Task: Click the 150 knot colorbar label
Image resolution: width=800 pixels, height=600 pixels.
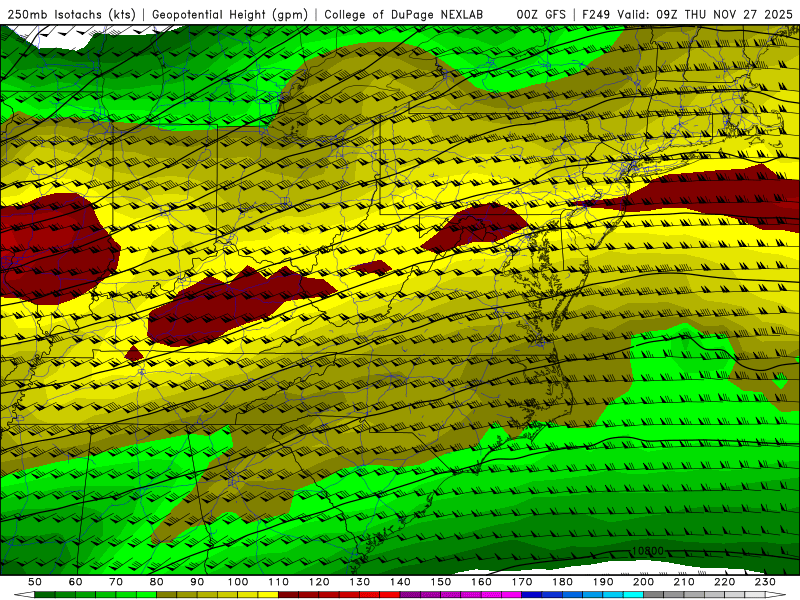Action: [441, 582]
